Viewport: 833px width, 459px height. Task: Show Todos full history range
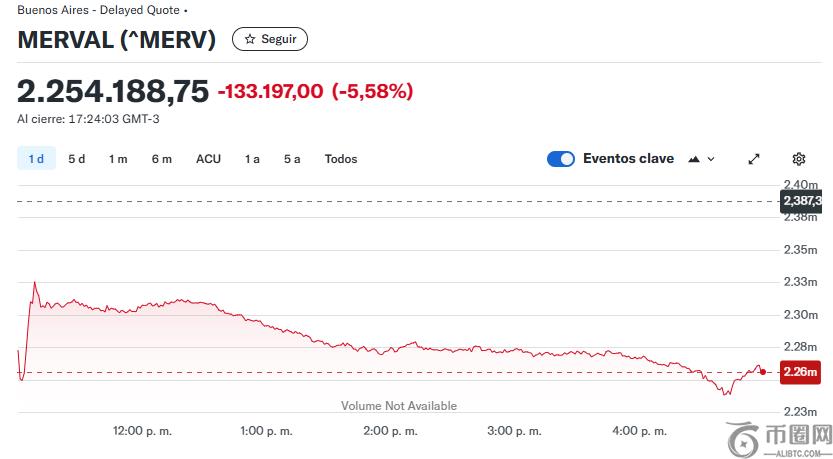pyautogui.click(x=341, y=159)
